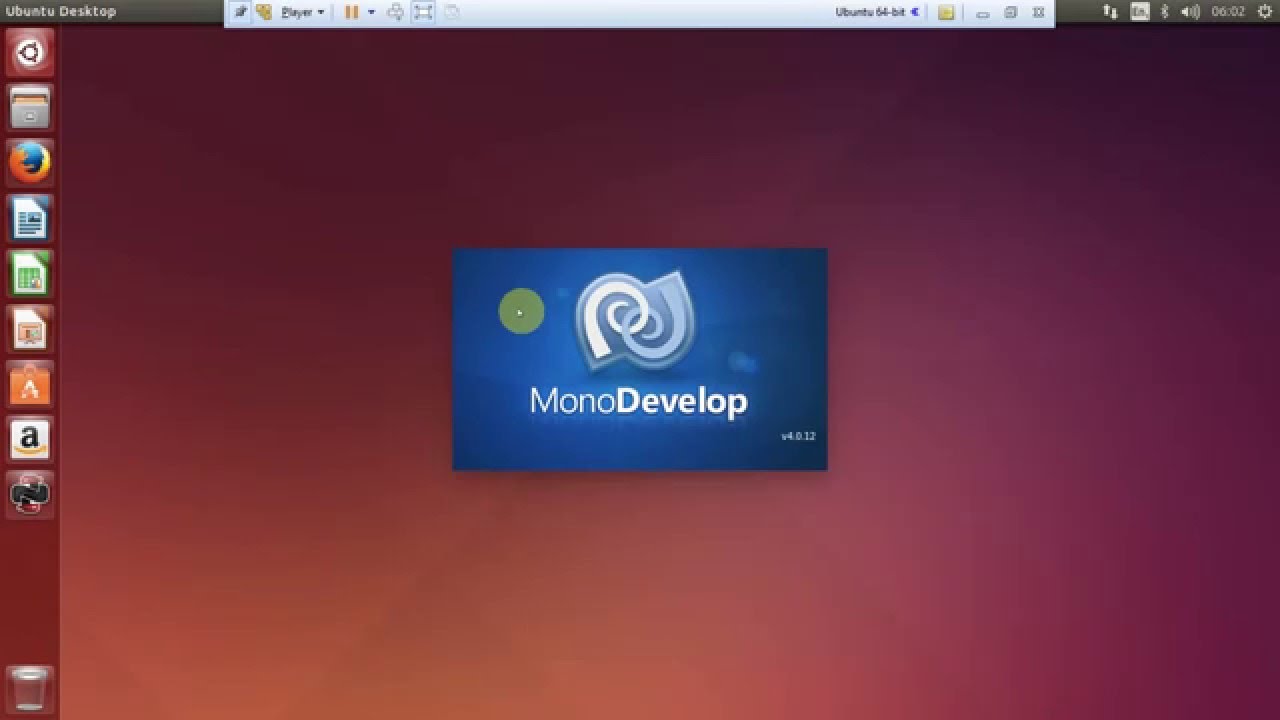
Task: Click the VMware Player icon next to pin
Action: pyautogui.click(x=264, y=12)
